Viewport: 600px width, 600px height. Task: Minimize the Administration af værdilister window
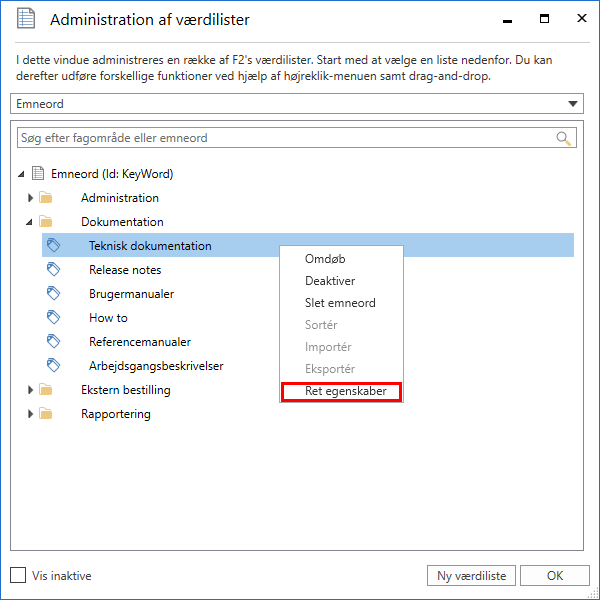(x=507, y=19)
